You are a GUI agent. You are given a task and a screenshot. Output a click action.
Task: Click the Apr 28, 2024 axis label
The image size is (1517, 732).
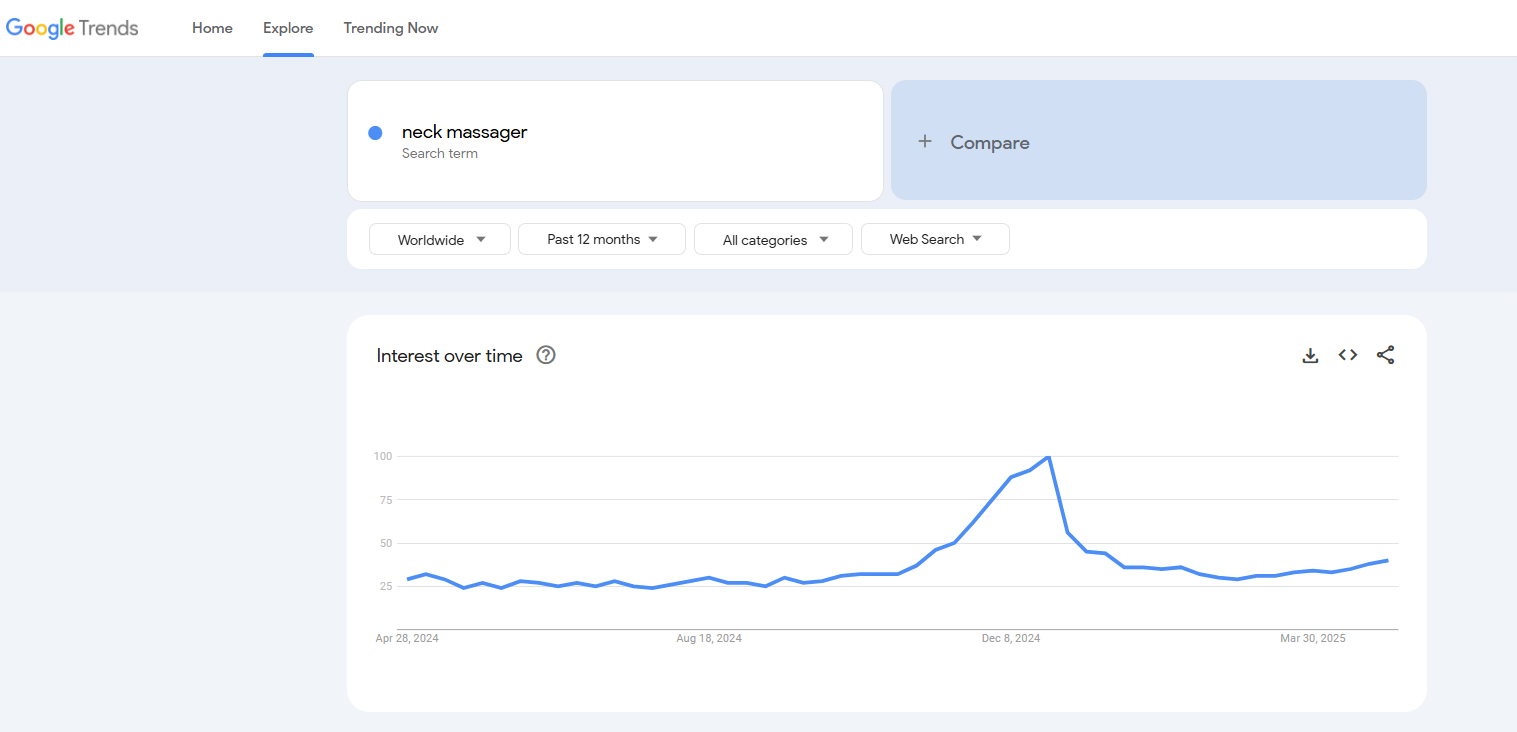[407, 638]
